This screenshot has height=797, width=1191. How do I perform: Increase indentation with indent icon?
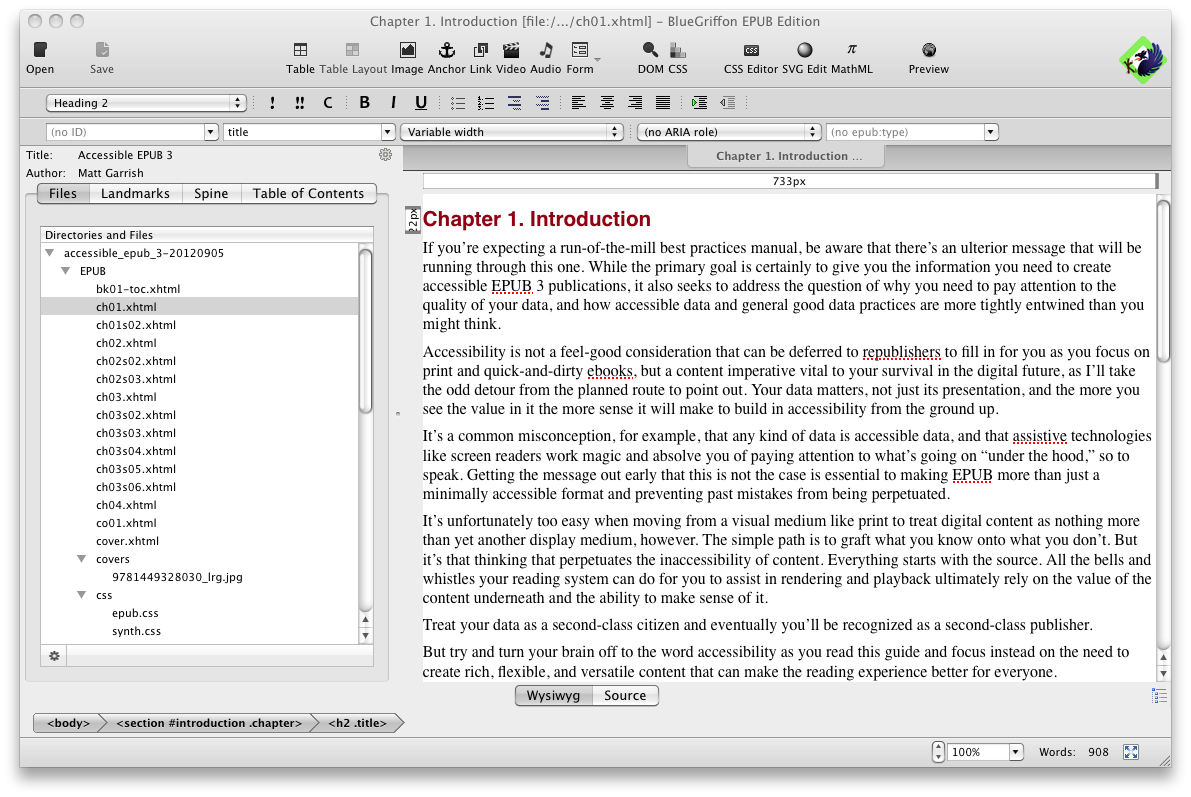[700, 103]
